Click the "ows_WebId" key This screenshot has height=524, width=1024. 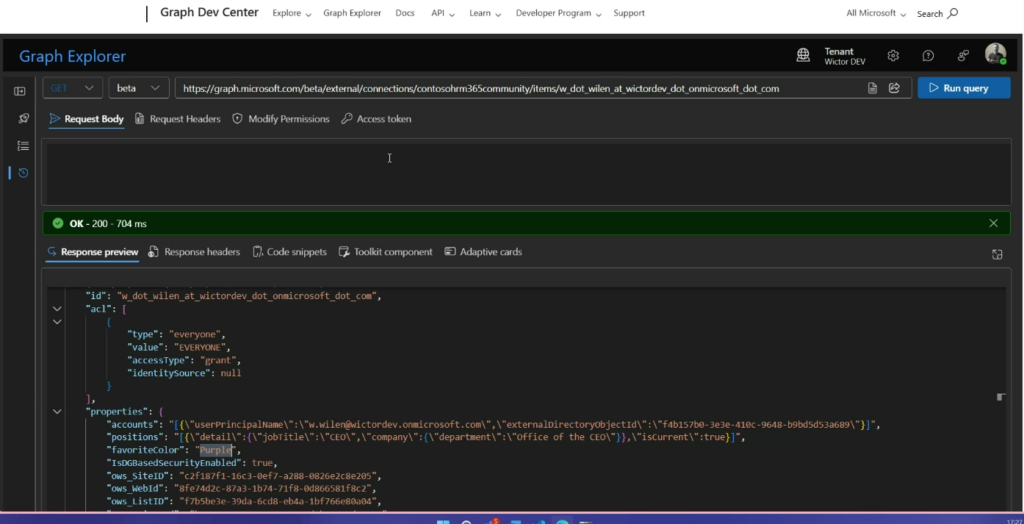coord(136,488)
